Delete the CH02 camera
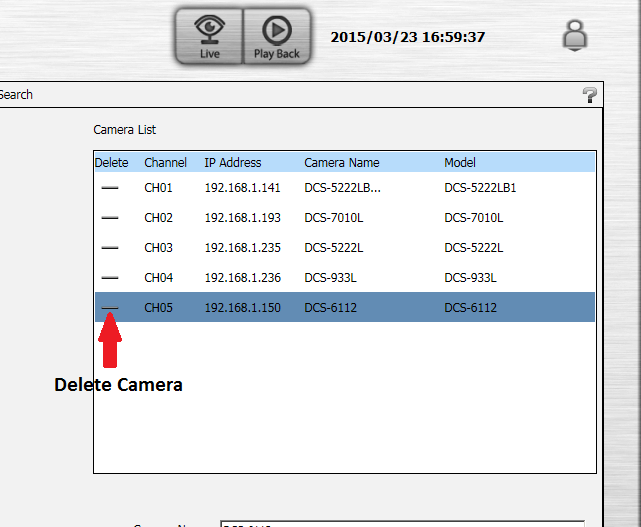The height and width of the screenshot is (527, 641). point(110,218)
